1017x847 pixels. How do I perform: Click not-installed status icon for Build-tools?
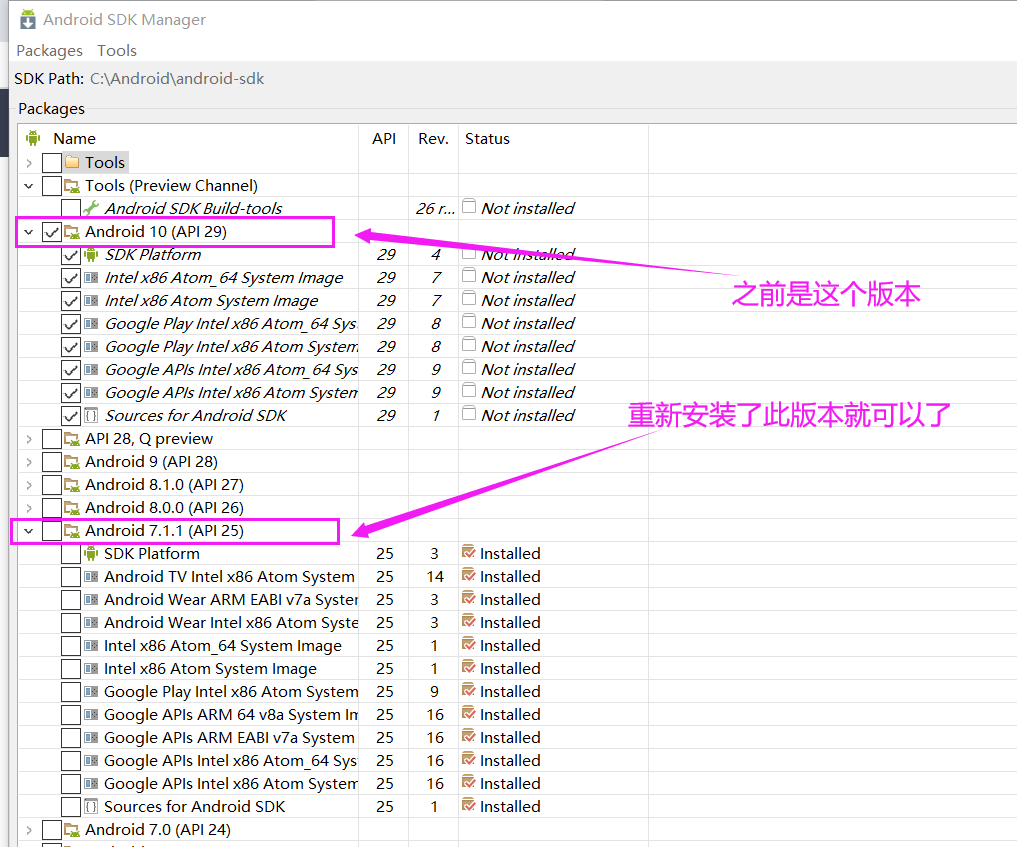coord(469,207)
